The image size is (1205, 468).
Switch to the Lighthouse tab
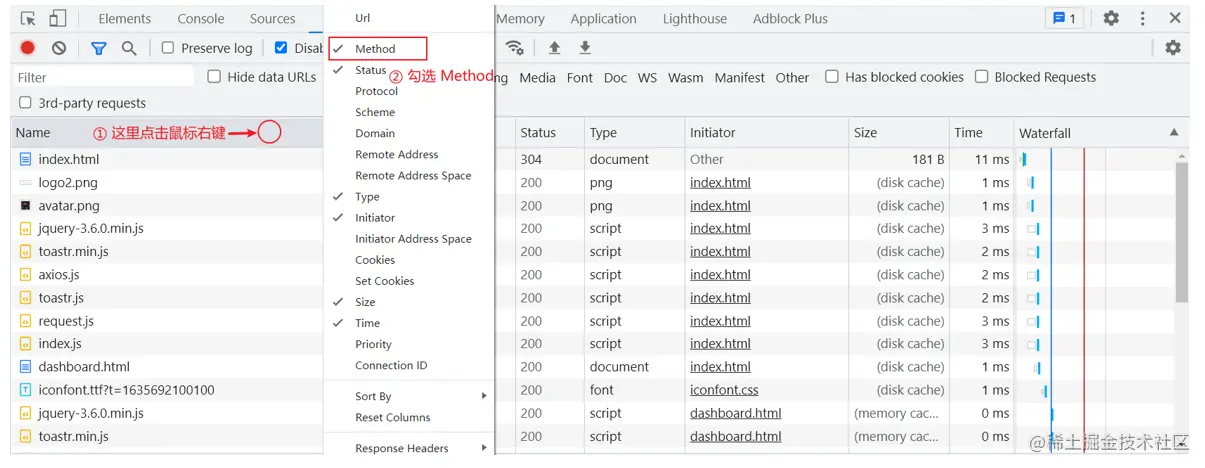click(695, 18)
